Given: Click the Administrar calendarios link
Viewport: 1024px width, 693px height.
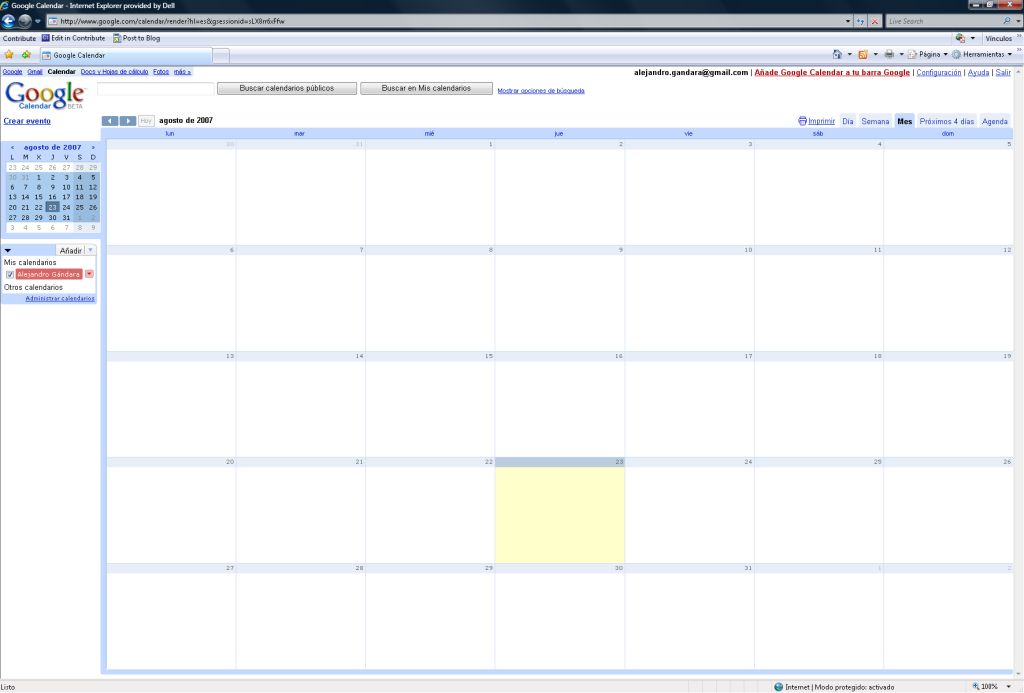Looking at the screenshot, I should [60, 298].
